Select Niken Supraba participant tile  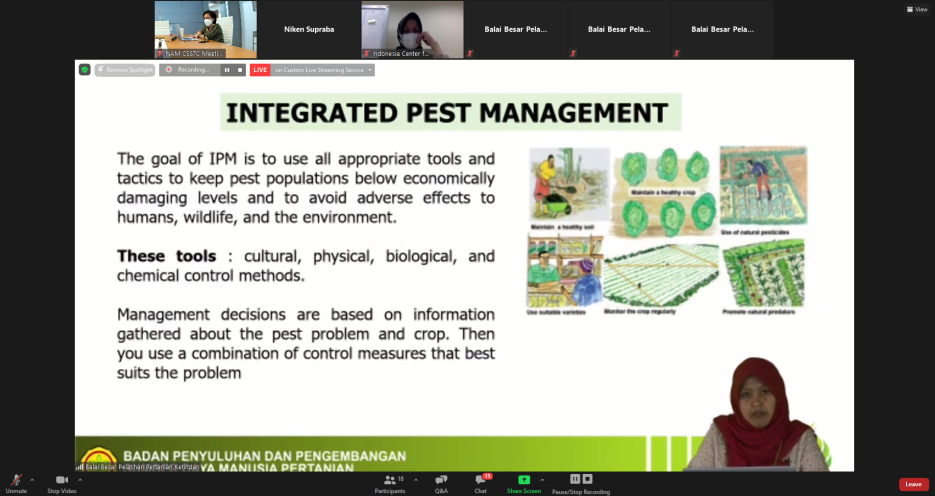coord(309,30)
